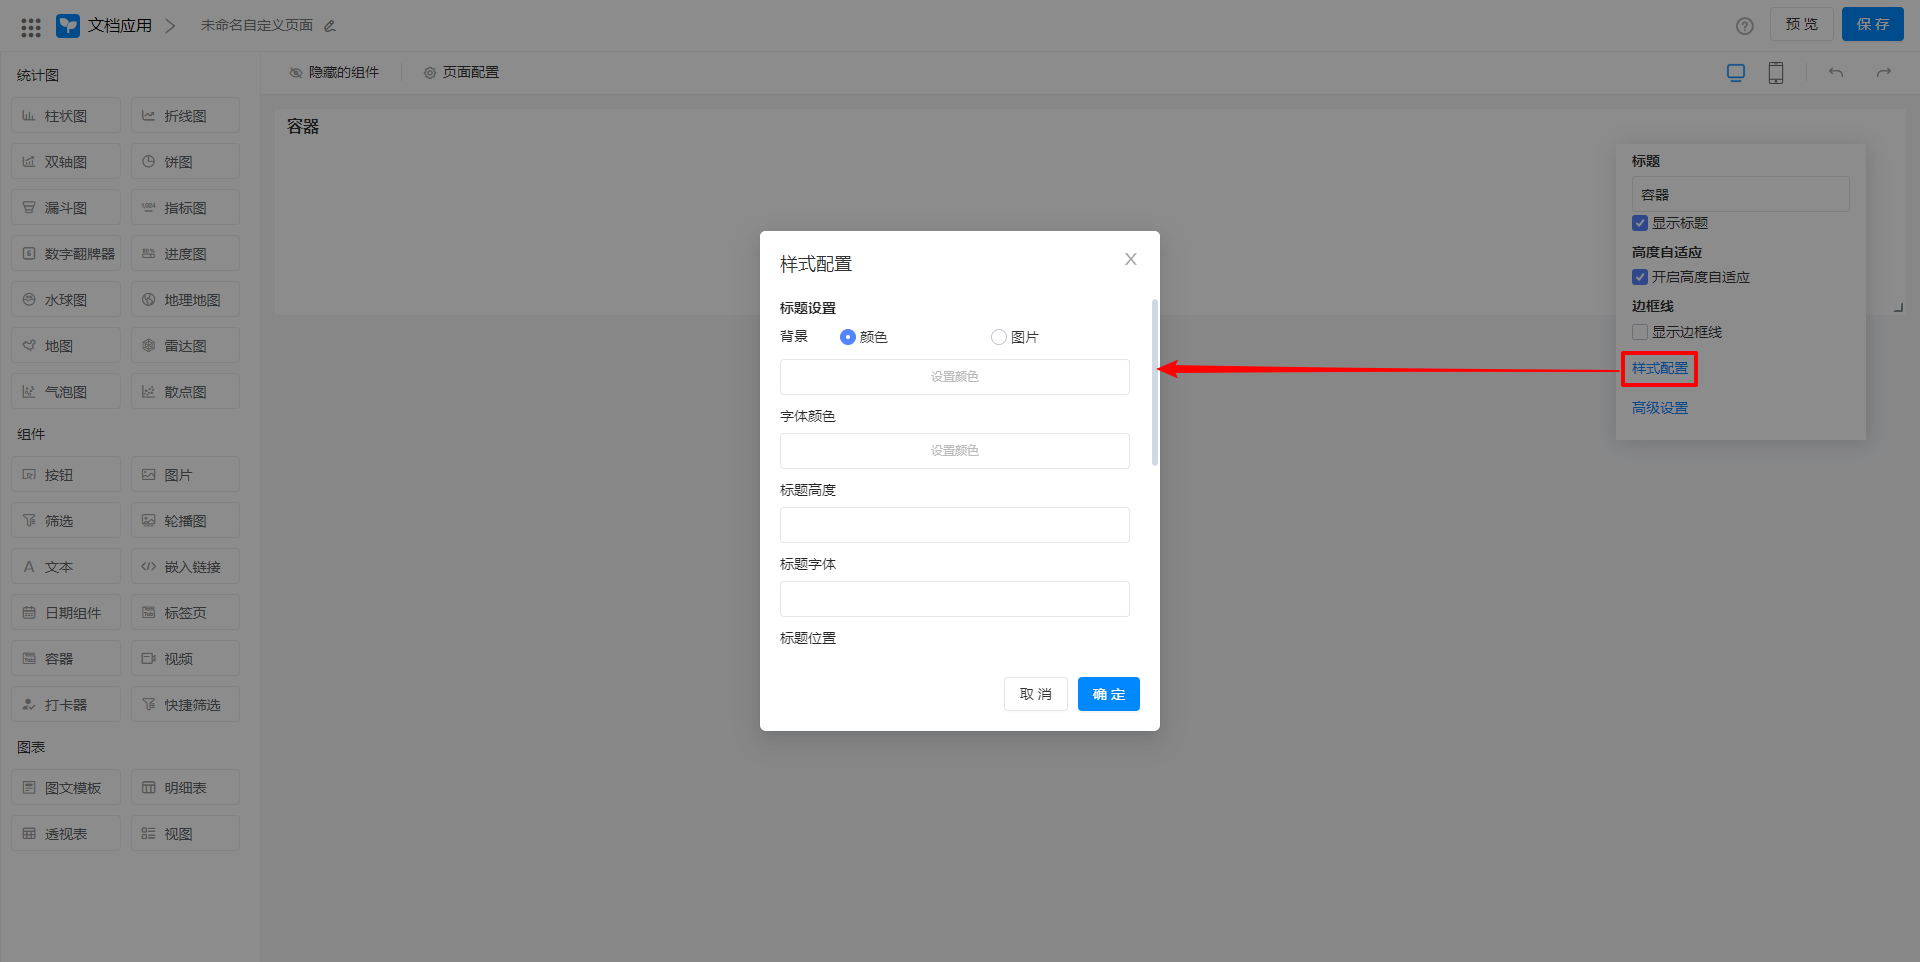This screenshot has width=1920, height=962.
Task: Click the redo arrow icon
Action: 1884,73
